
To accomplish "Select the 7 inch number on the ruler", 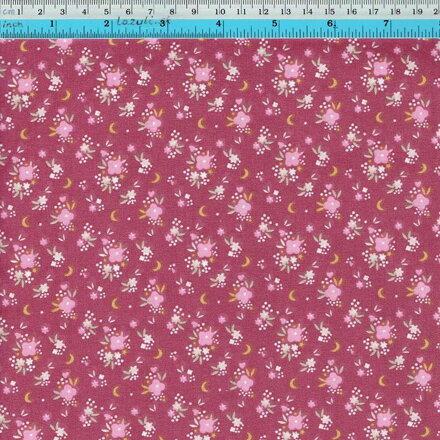I will coord(386,24).
